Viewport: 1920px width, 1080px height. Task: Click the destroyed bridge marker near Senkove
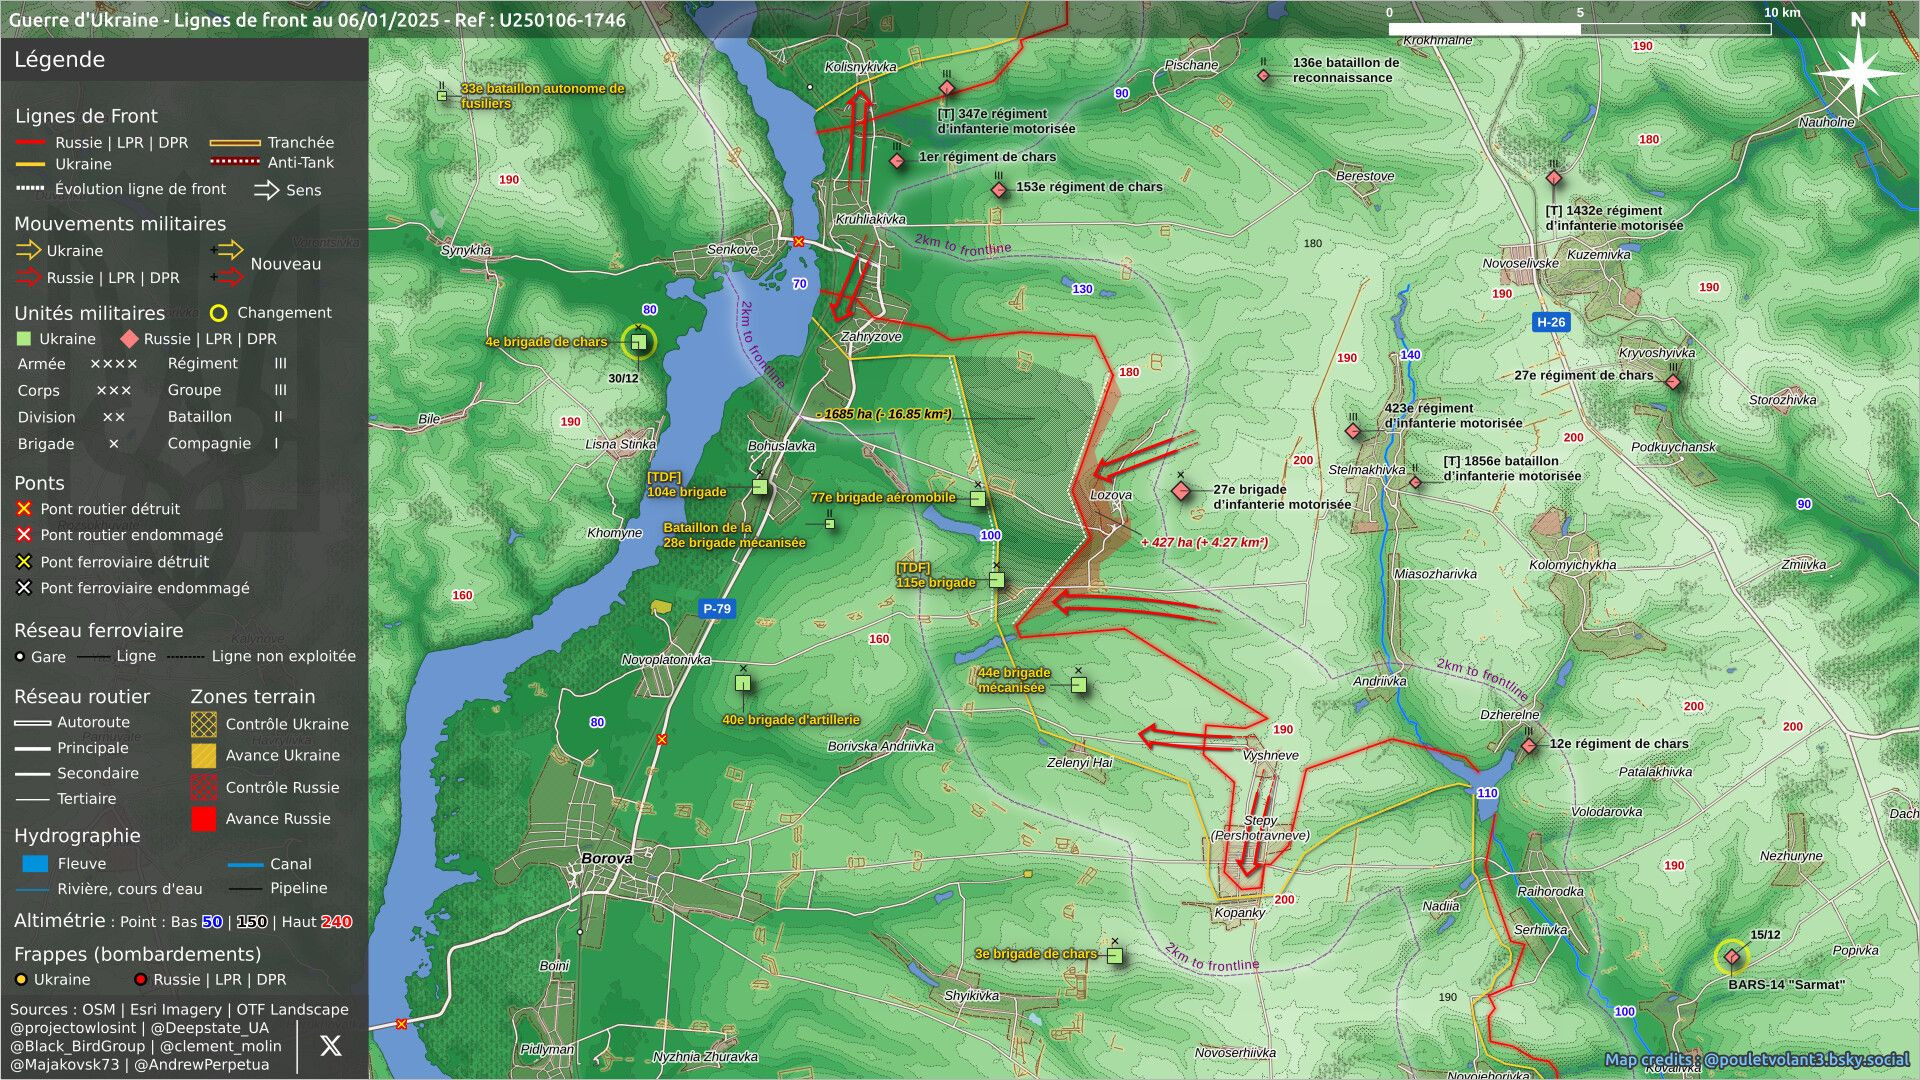coord(798,242)
